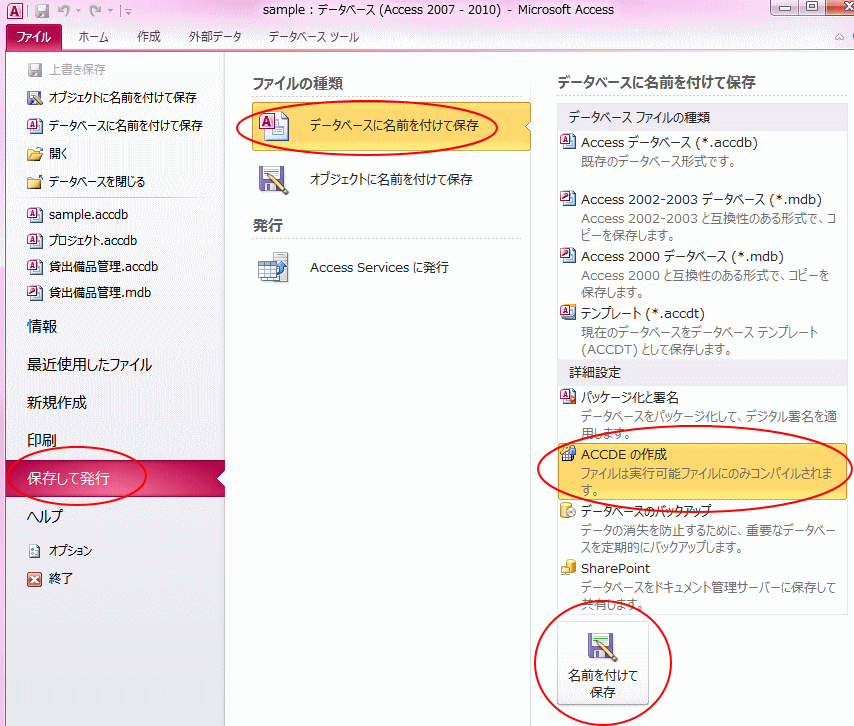The height and width of the screenshot is (726, 854).
Task: Click the icon next to Access 2000 データベース
Action: tap(568, 255)
